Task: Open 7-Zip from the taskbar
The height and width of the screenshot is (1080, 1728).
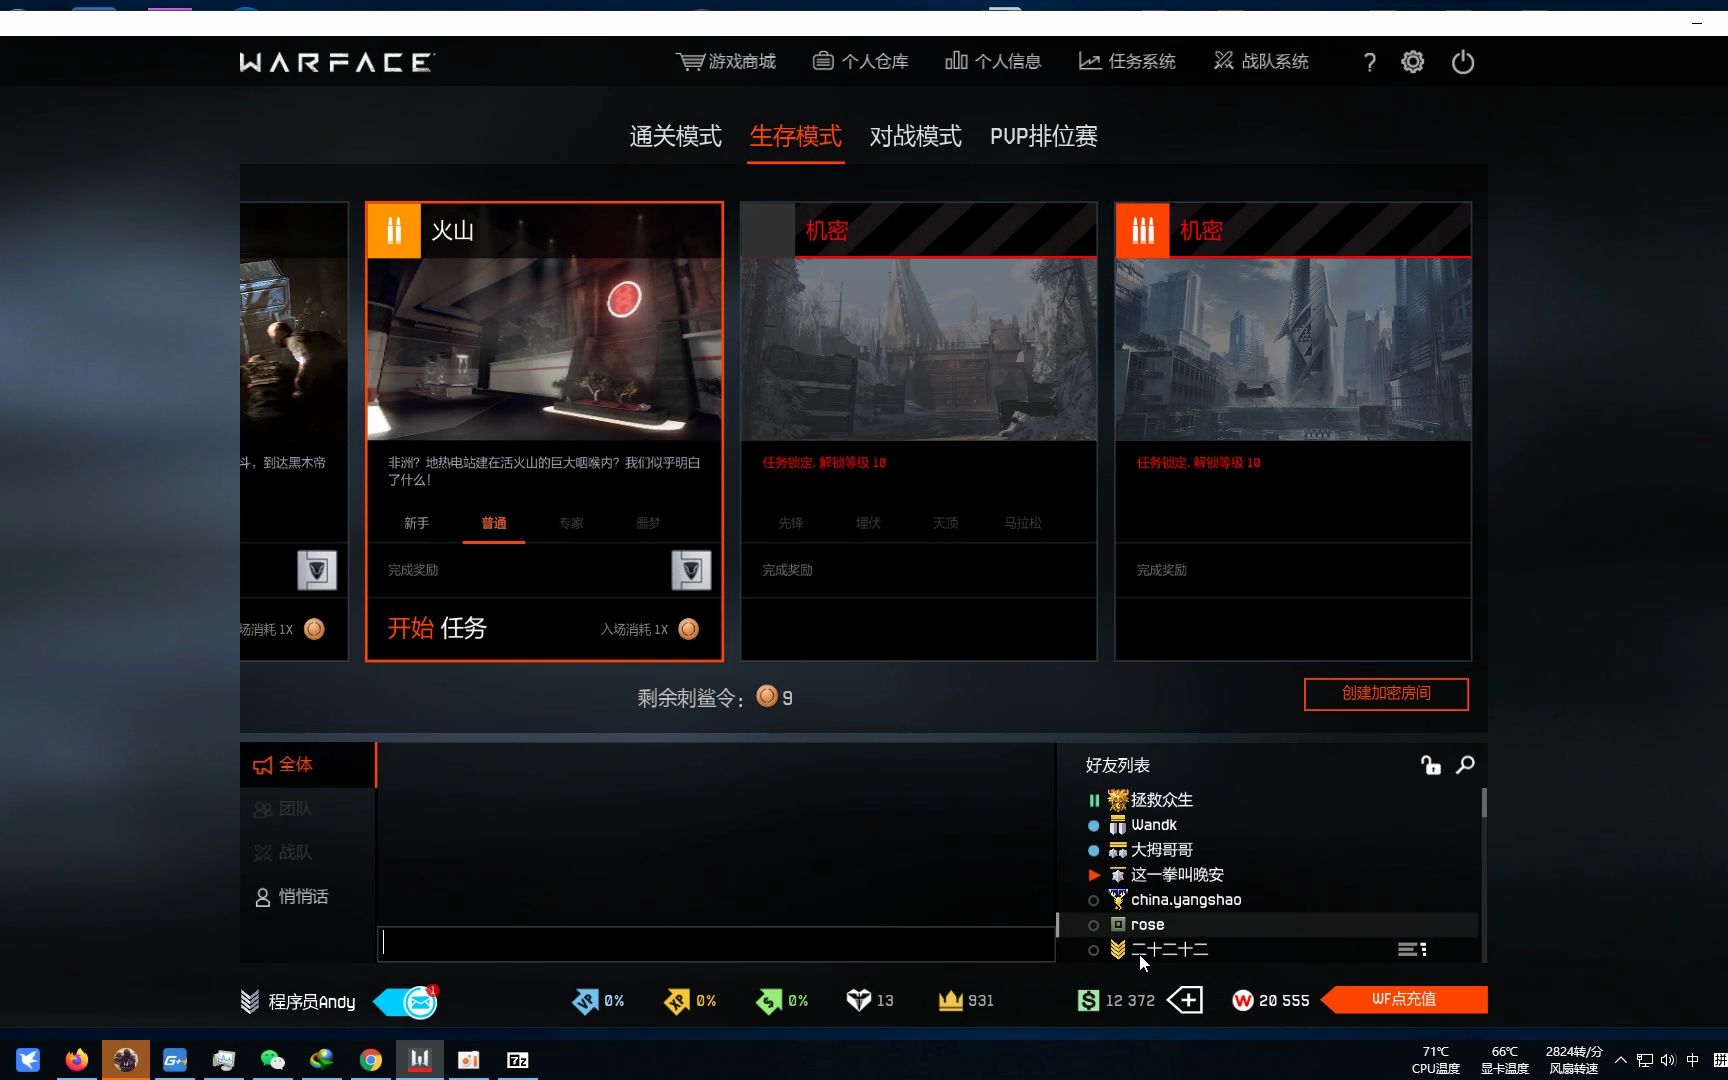Action: [x=517, y=1060]
